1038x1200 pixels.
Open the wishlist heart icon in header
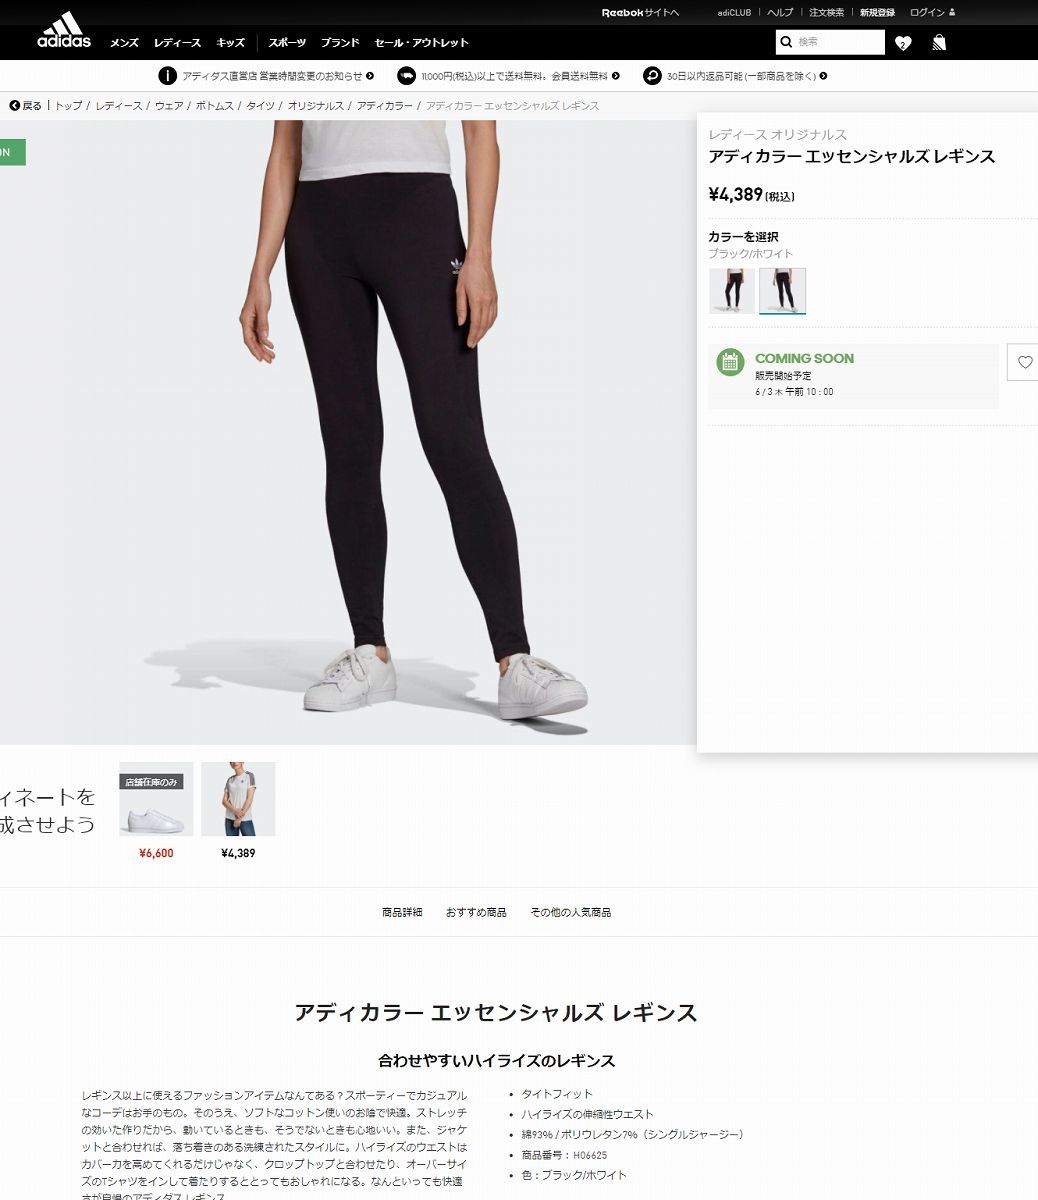tap(903, 43)
